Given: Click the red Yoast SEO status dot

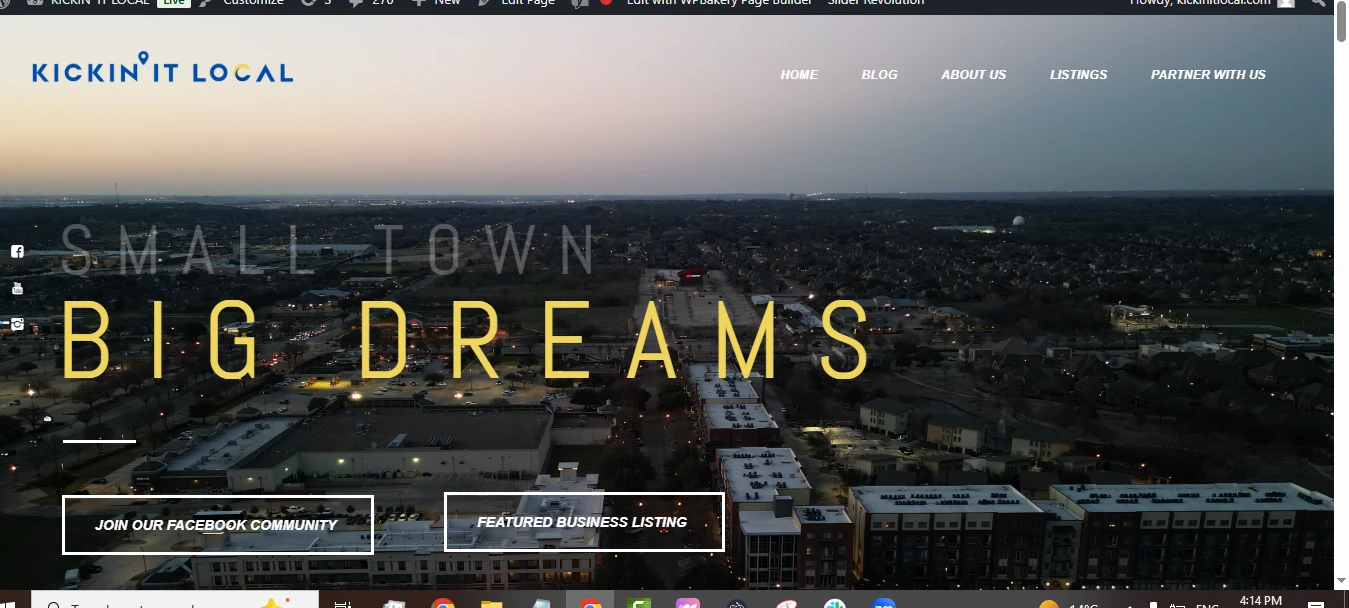Looking at the screenshot, I should [606, 3].
